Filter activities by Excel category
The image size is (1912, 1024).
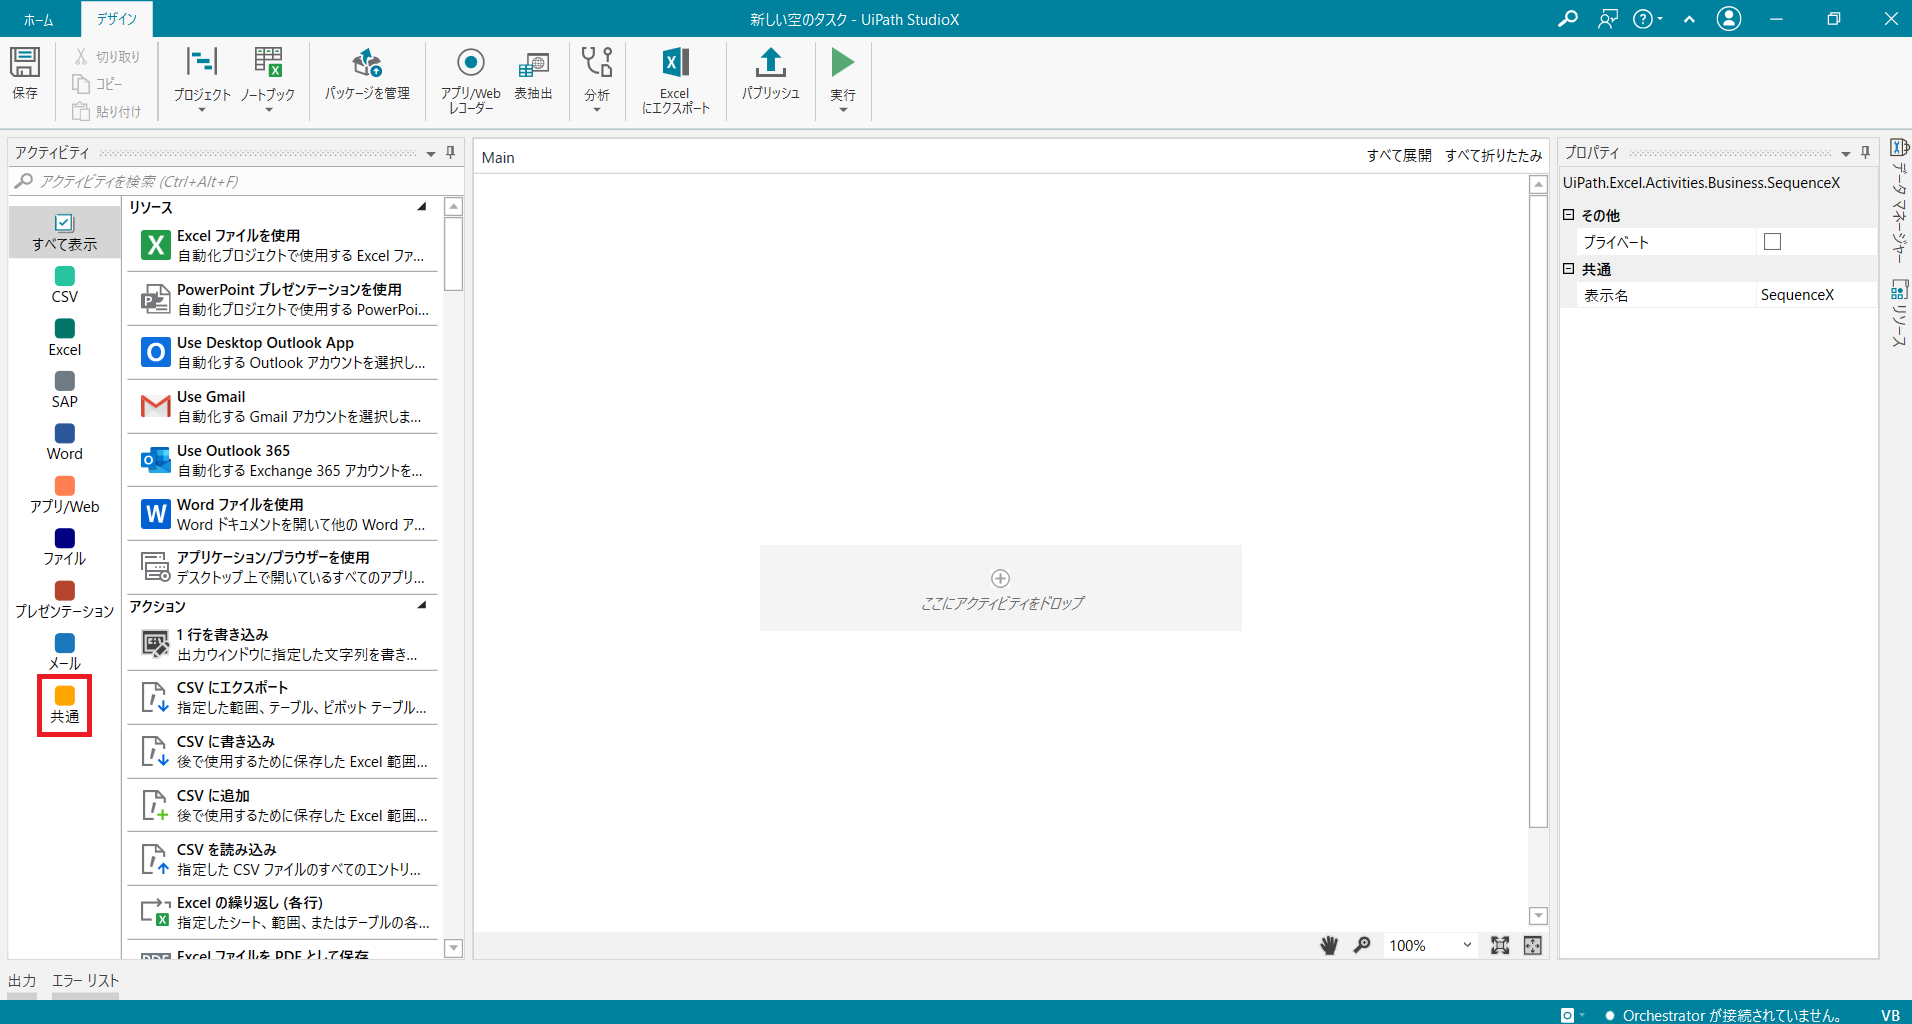[65, 338]
